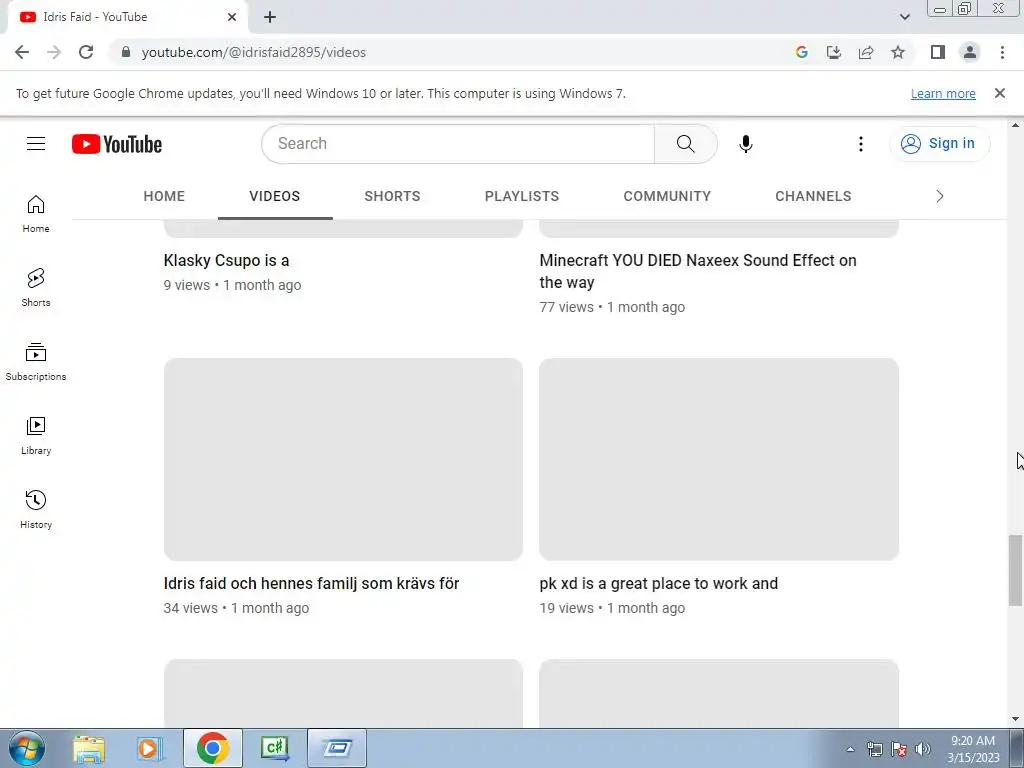Reload the page

pos(86,52)
